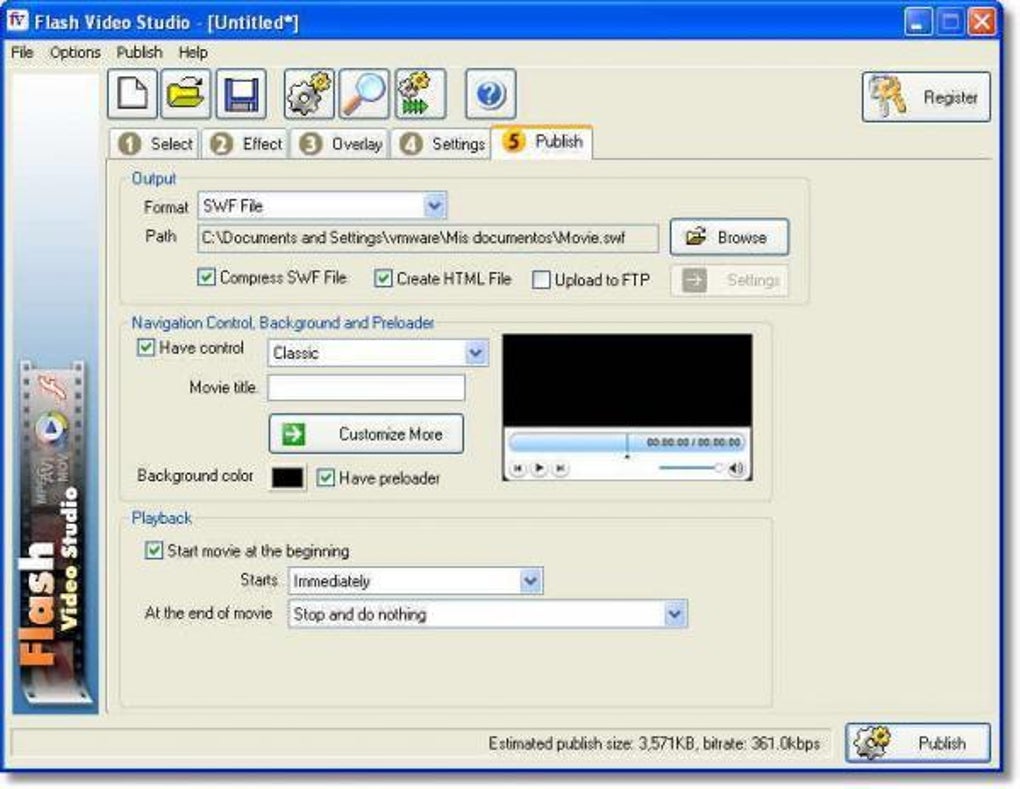Click the Estimated publish size status text
1020x789 pixels.
654,743
